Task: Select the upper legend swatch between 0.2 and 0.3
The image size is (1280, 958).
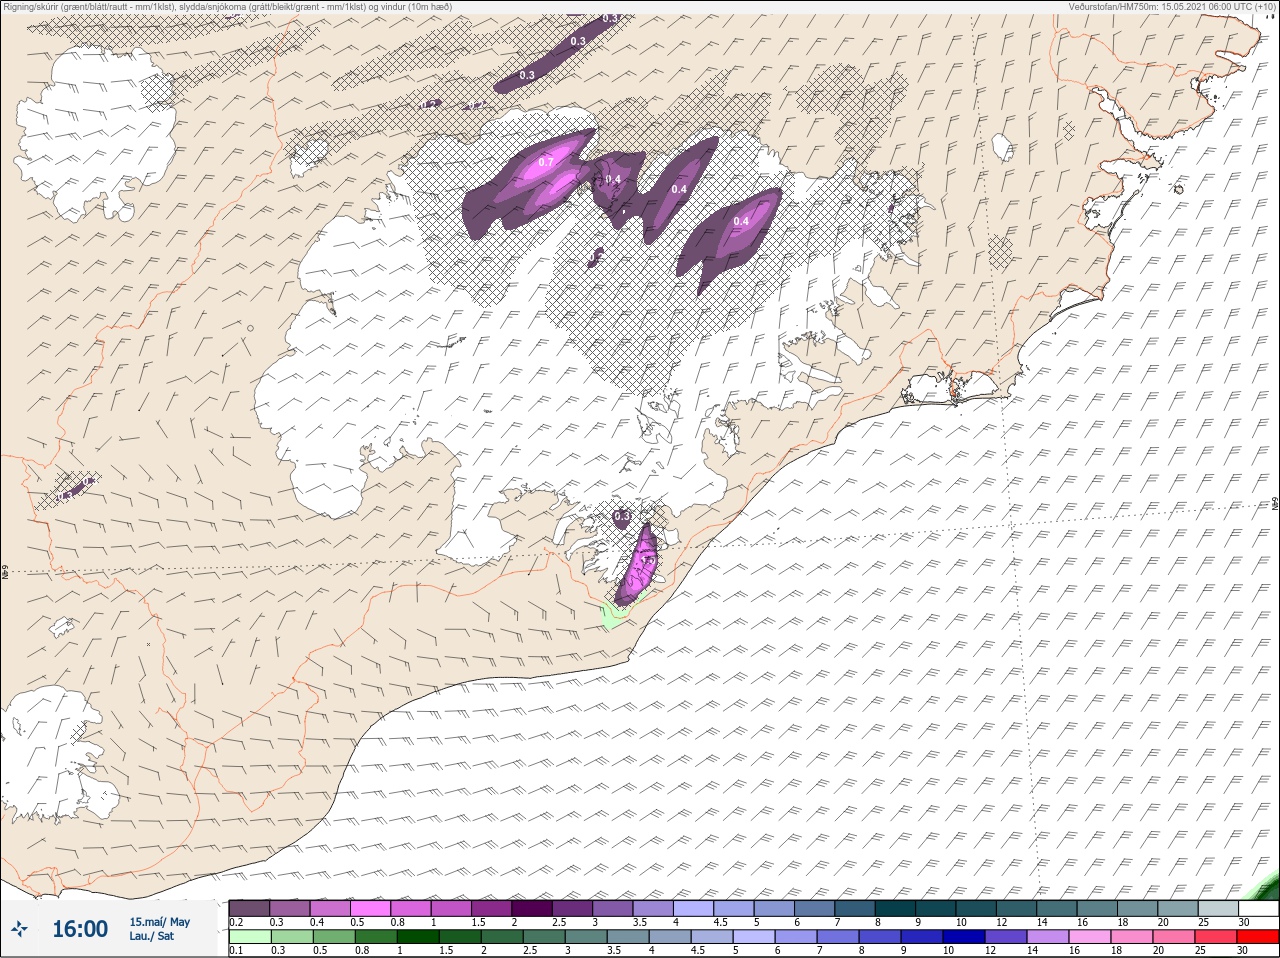Action: tap(249, 908)
